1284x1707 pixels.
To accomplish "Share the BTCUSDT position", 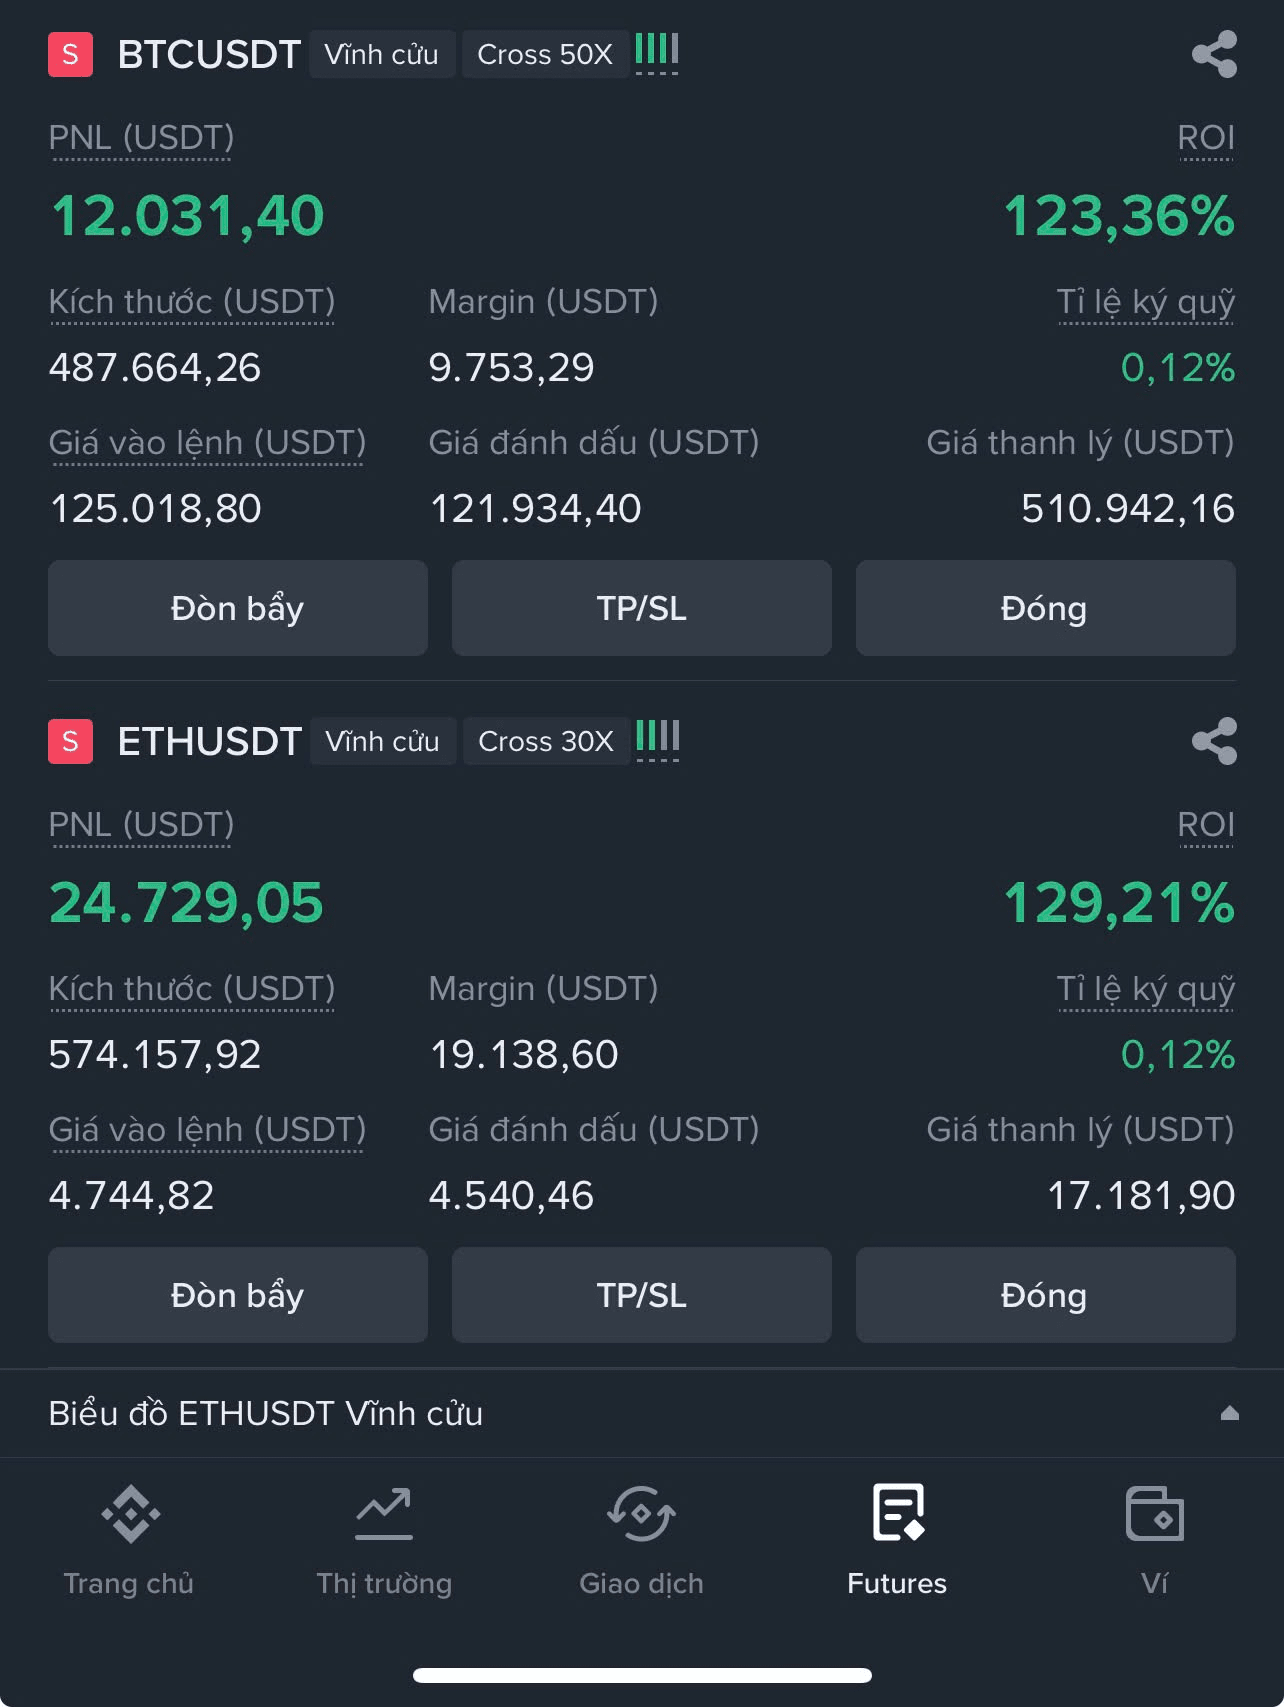I will click(1214, 54).
